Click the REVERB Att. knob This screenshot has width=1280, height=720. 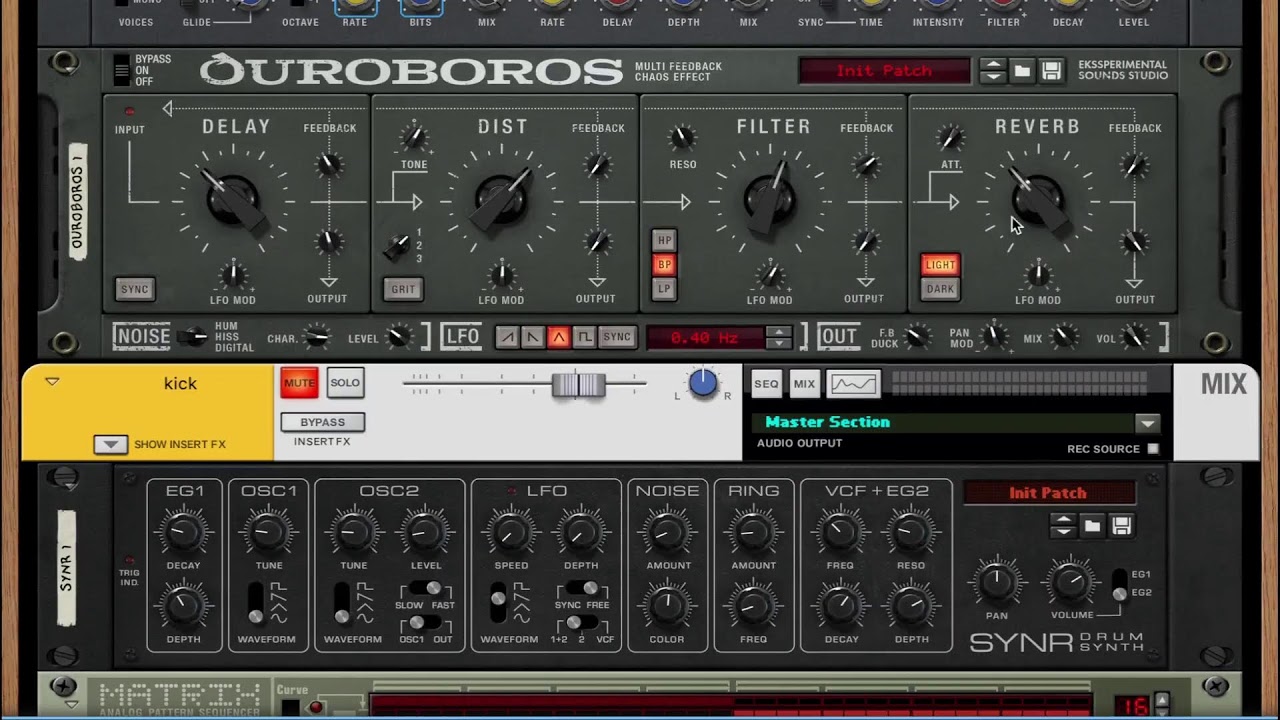coord(950,137)
